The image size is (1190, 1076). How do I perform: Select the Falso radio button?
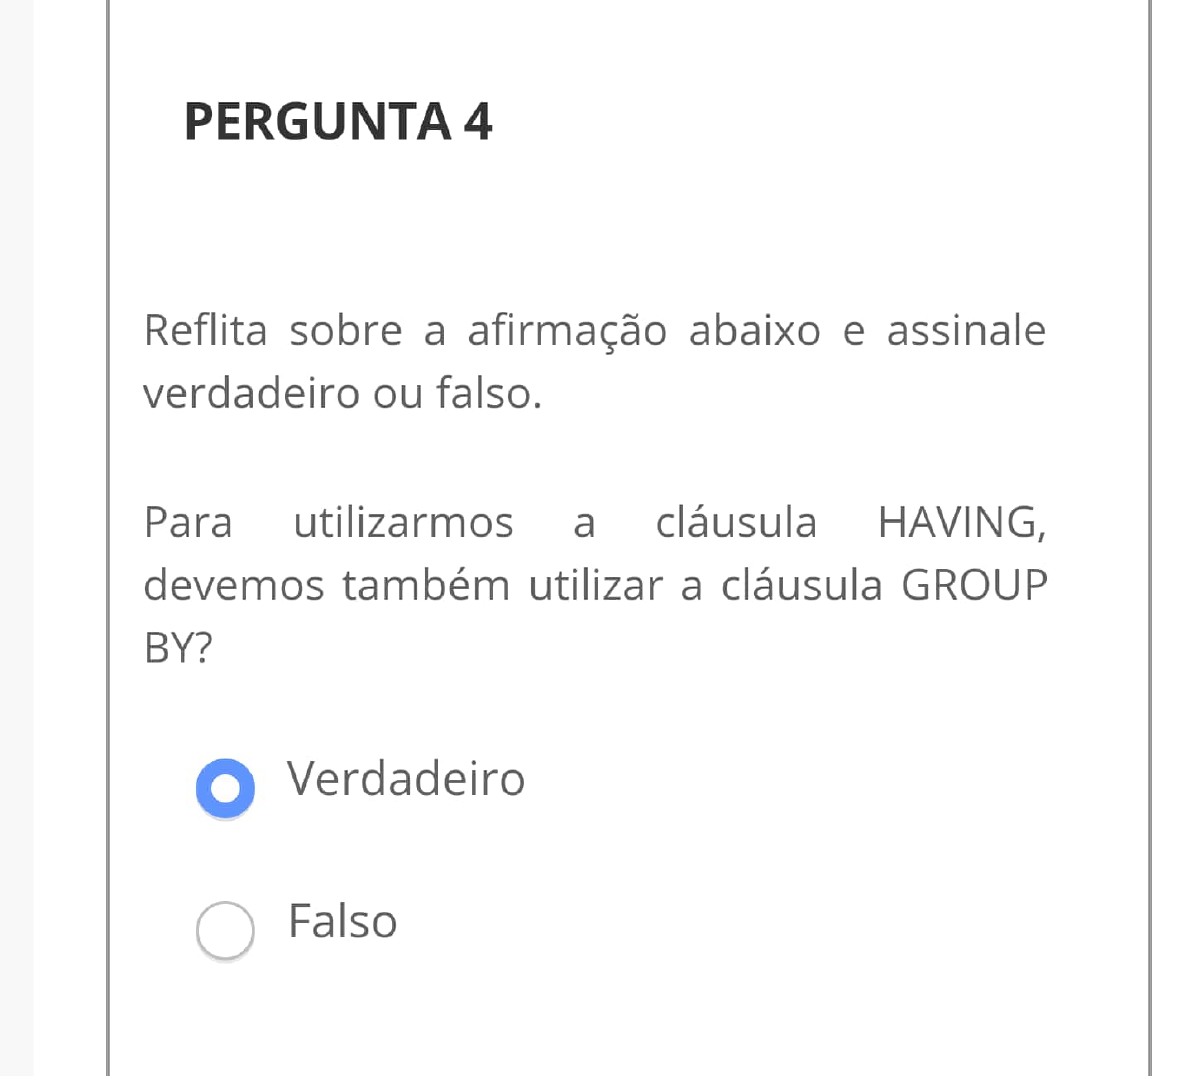(225, 930)
